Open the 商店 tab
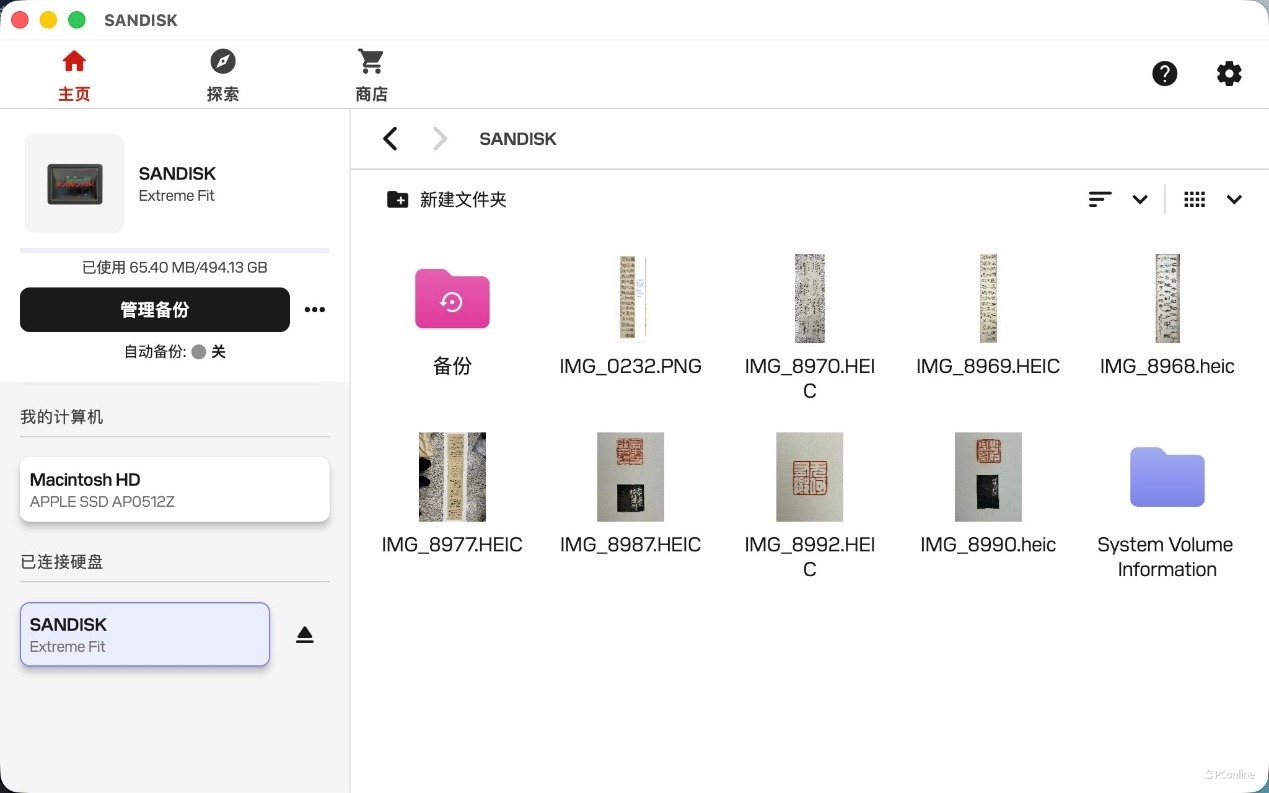The image size is (1269, 793). [371, 76]
